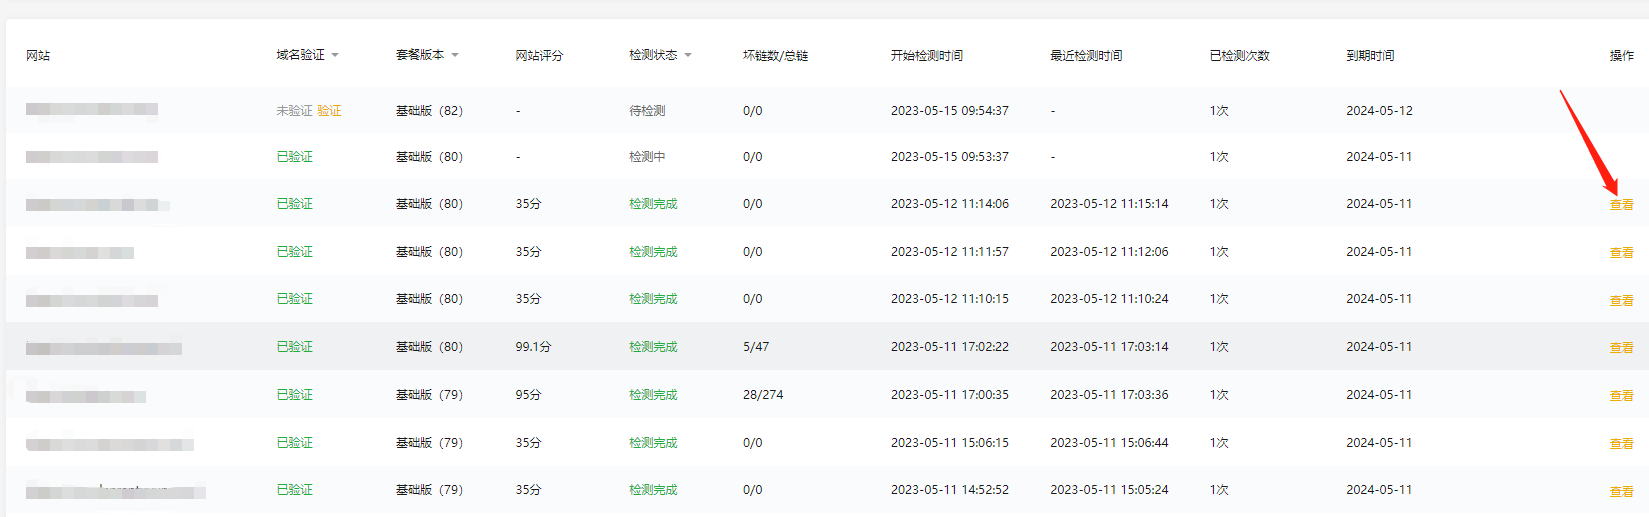This screenshot has height=517, width=1649.
Task: Click the 坏链数/总链 column header
Action: (x=775, y=56)
